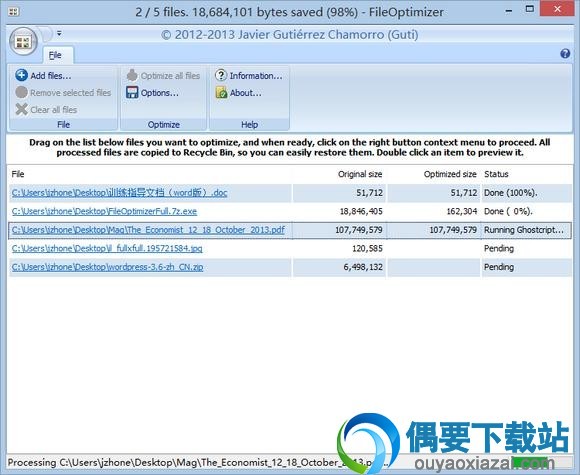Viewport: 580px width, 475px height.
Task: Open the Information... entry
Action: 256,76
